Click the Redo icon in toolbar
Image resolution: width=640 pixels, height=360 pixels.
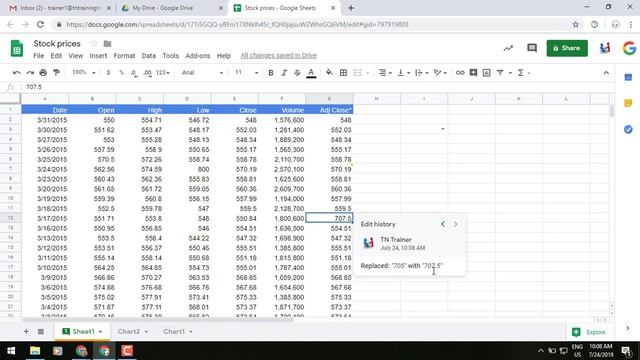[x=30, y=73]
